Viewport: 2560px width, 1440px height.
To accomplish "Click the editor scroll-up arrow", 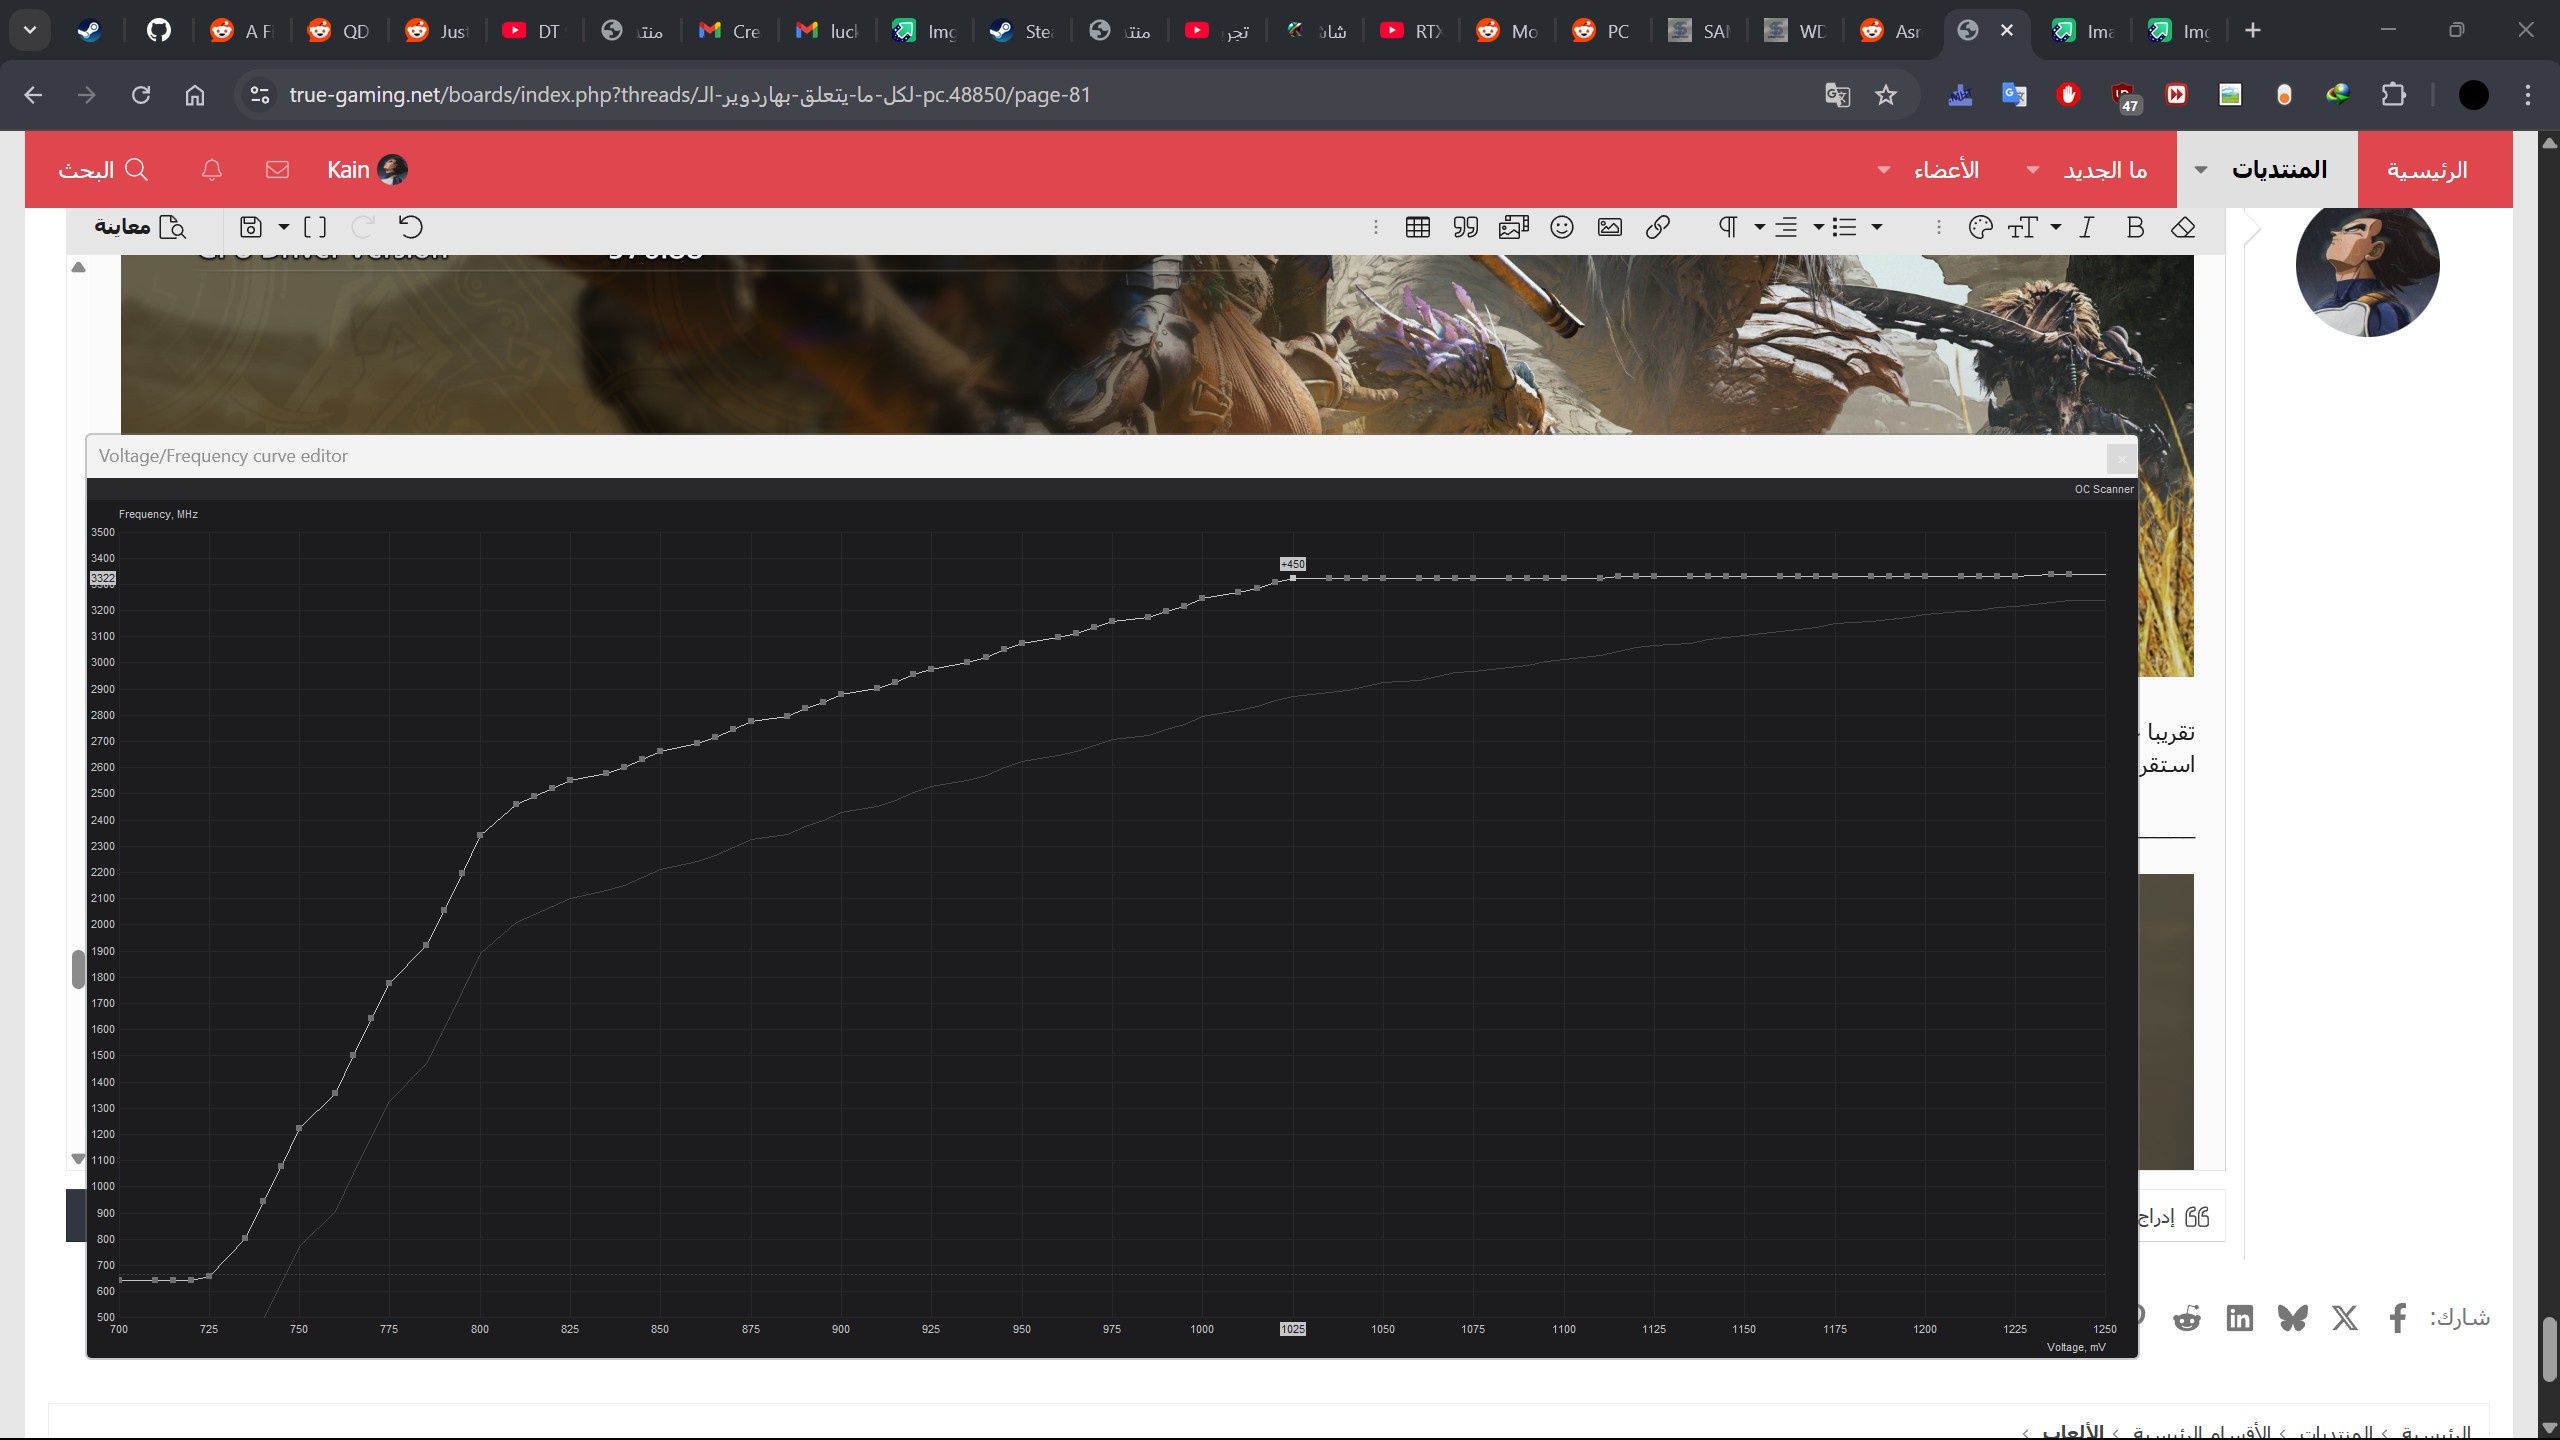I will 78,267.
